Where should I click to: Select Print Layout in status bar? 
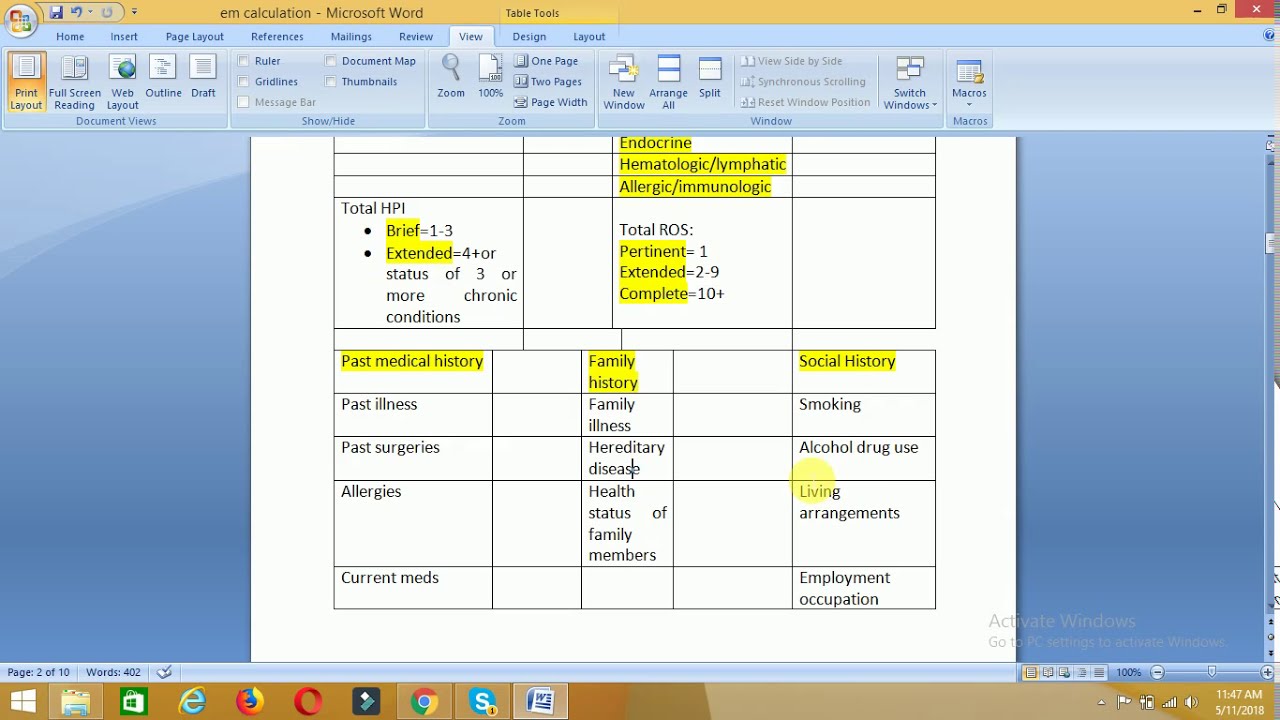click(x=1031, y=673)
